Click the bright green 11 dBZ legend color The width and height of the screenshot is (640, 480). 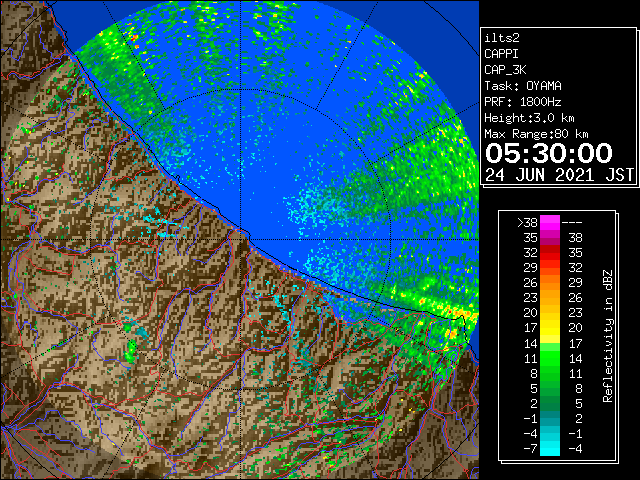coord(550,358)
